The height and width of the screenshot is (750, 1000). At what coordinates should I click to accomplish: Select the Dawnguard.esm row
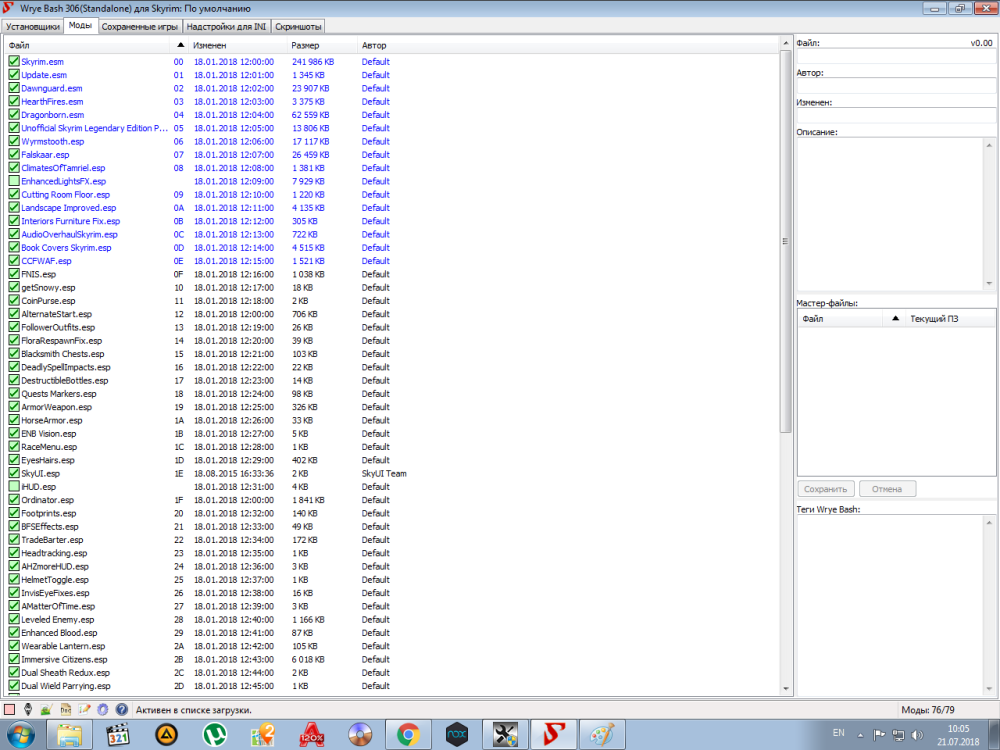point(392,88)
